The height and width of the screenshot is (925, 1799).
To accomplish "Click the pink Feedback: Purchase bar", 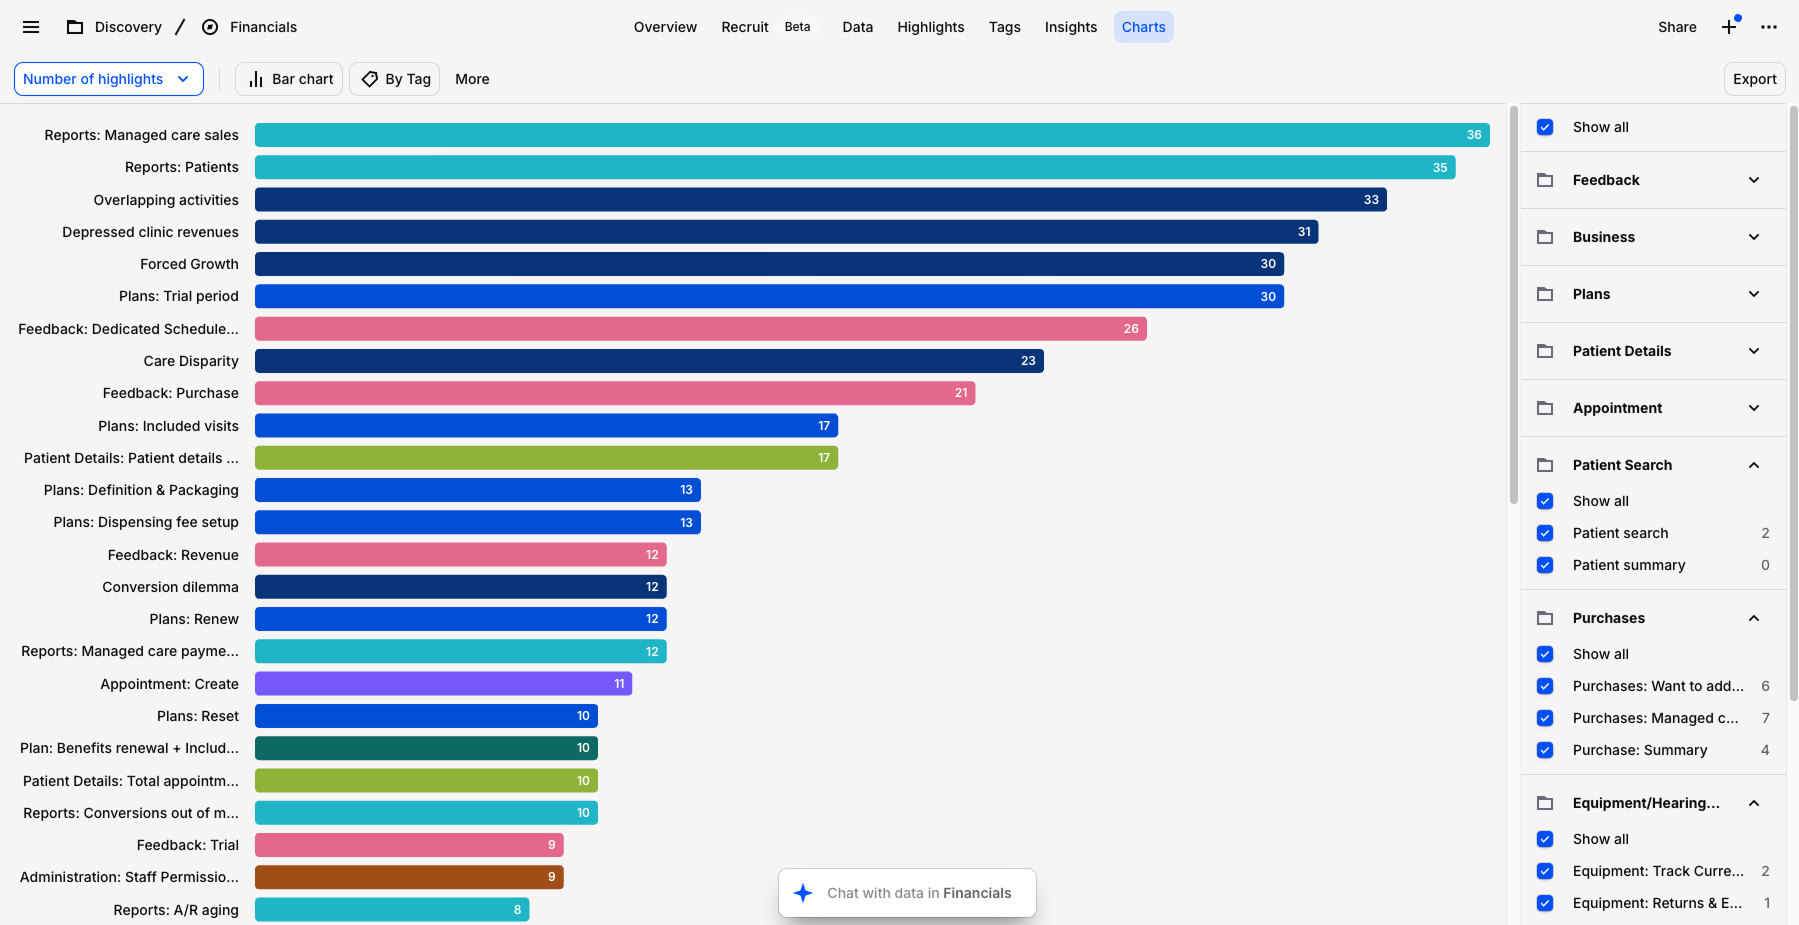I will click(x=614, y=393).
